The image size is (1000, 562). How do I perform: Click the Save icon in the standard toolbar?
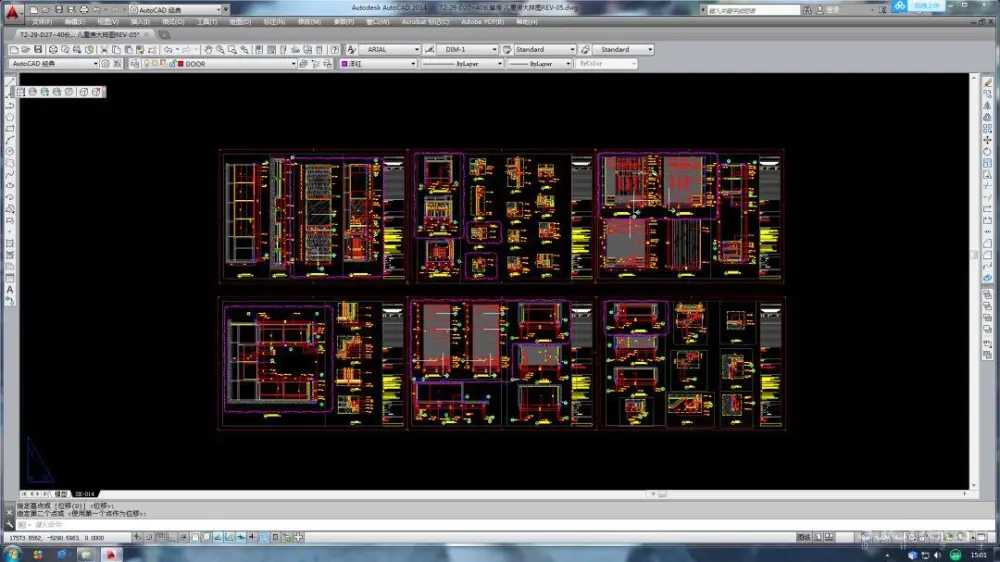38,49
